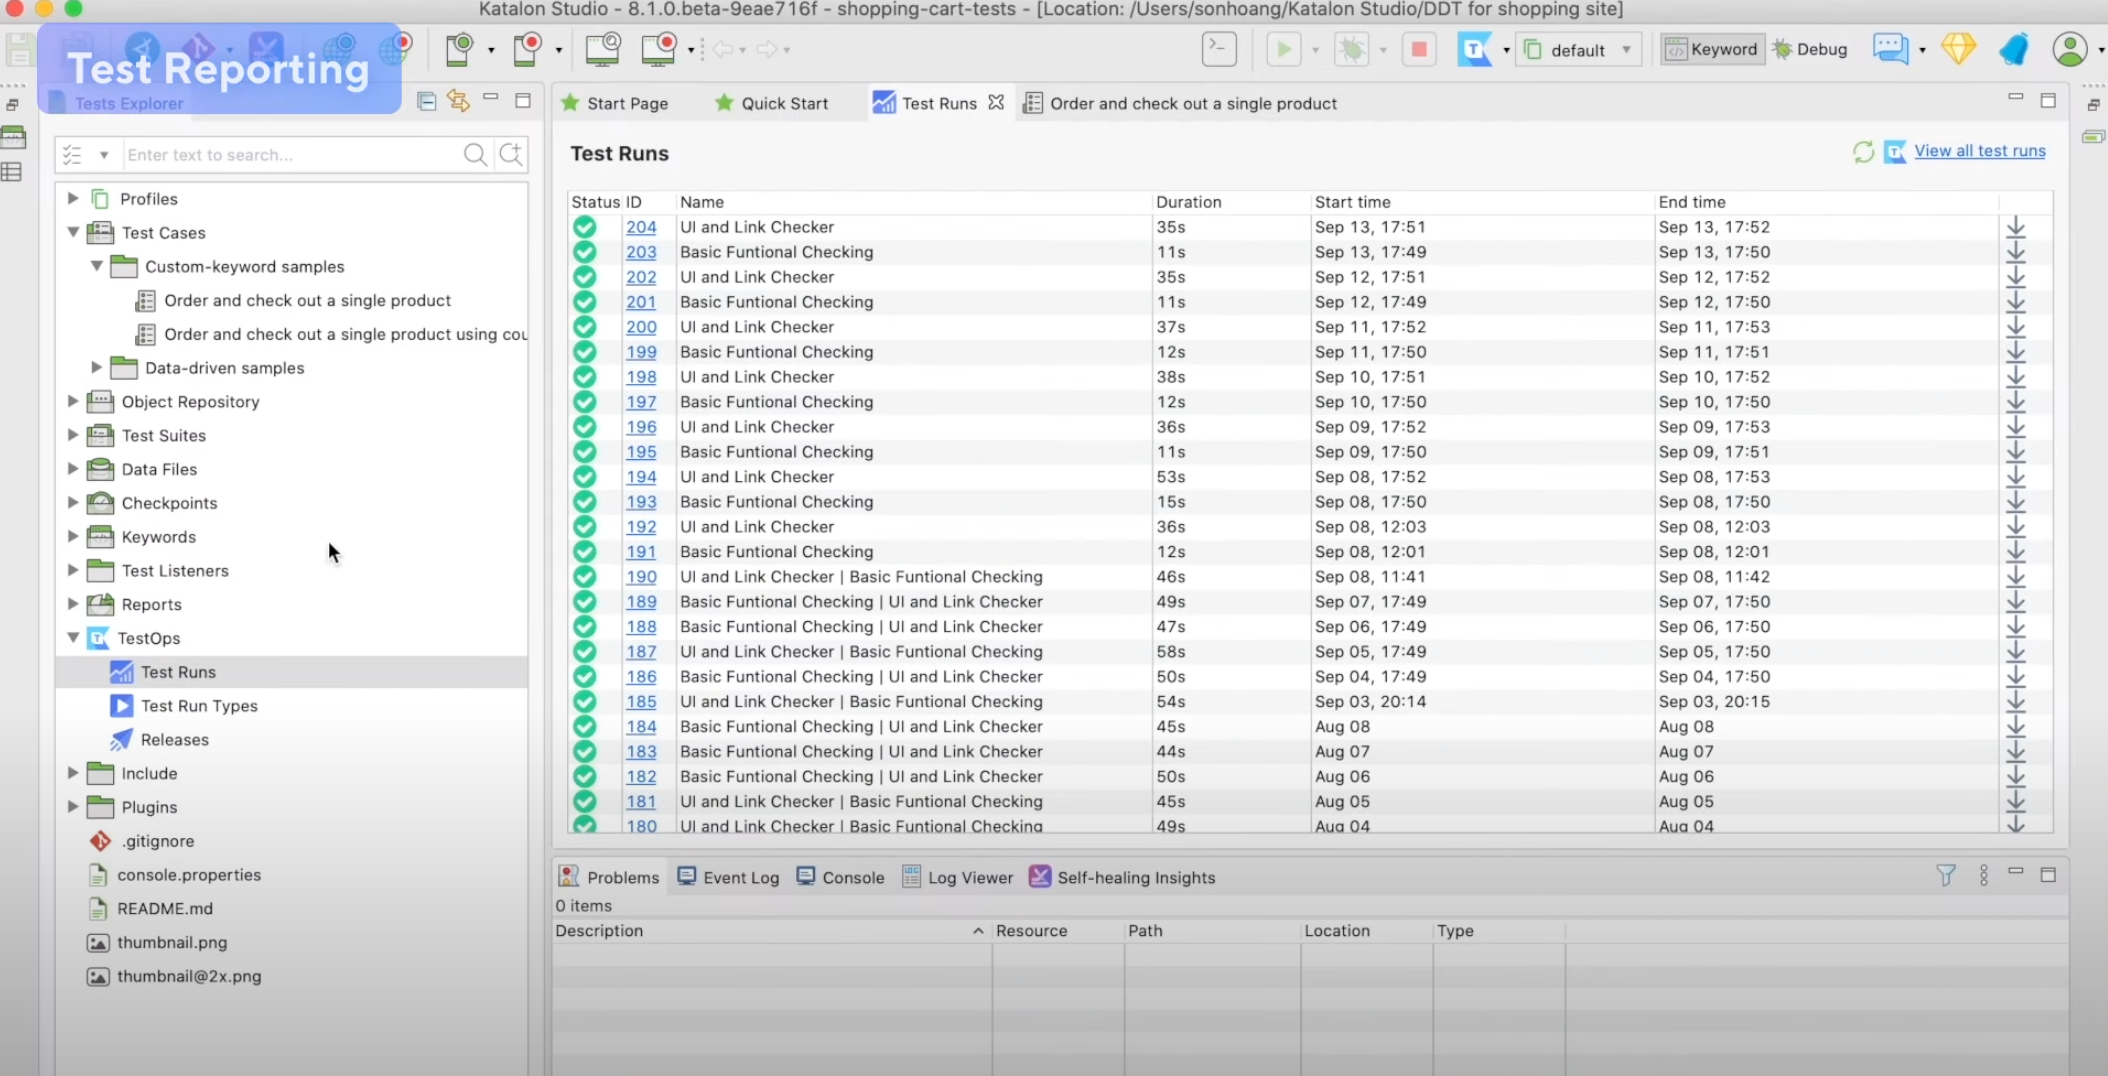Click the search text field in Tests Explorer
Viewport: 2108px width, 1076px height.
click(292, 155)
